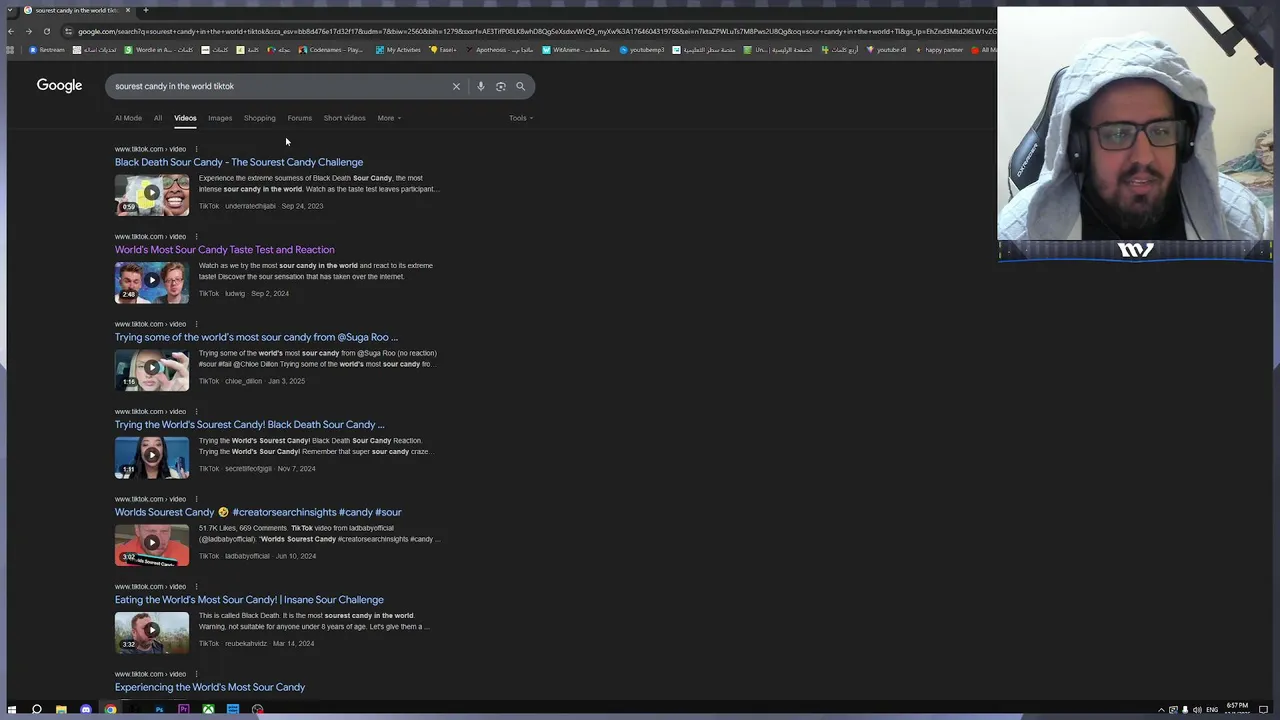The height and width of the screenshot is (720, 1280).
Task: Open the My Activities bookmark
Action: tap(398, 50)
